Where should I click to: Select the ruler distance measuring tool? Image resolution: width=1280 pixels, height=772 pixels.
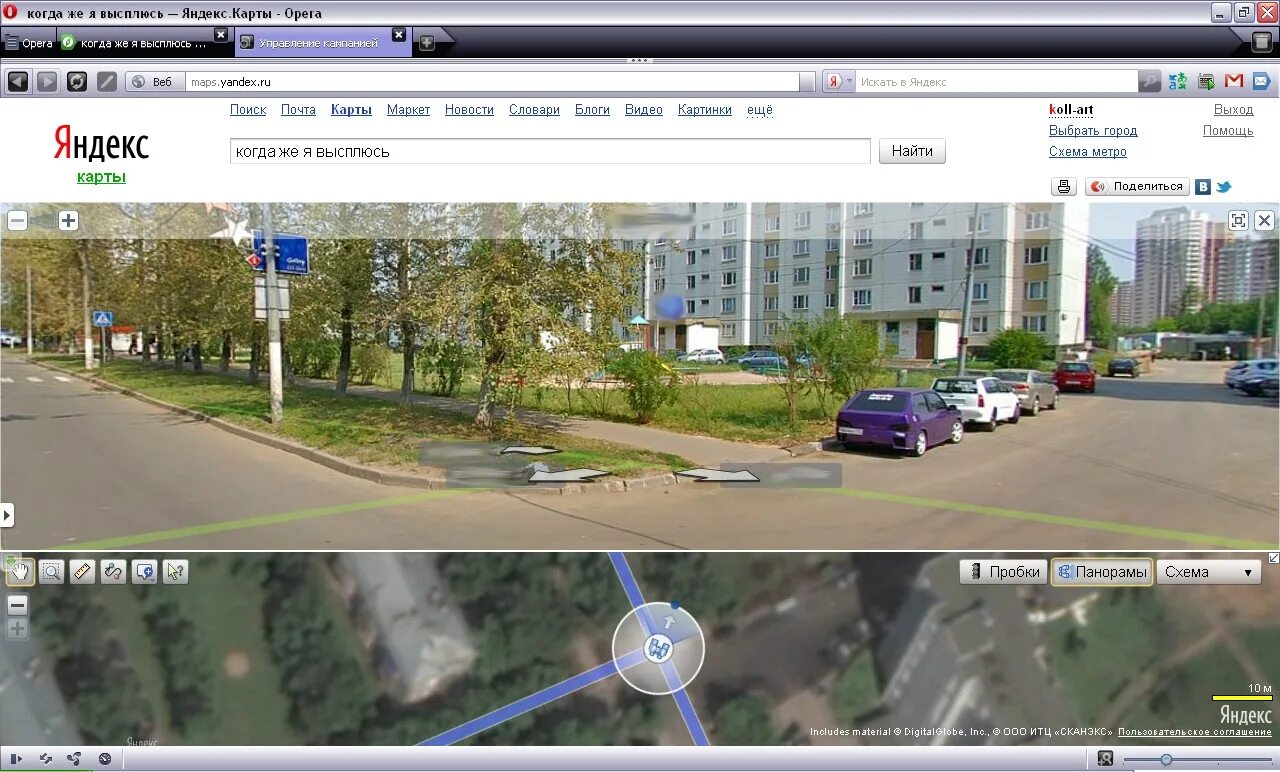tap(82, 572)
